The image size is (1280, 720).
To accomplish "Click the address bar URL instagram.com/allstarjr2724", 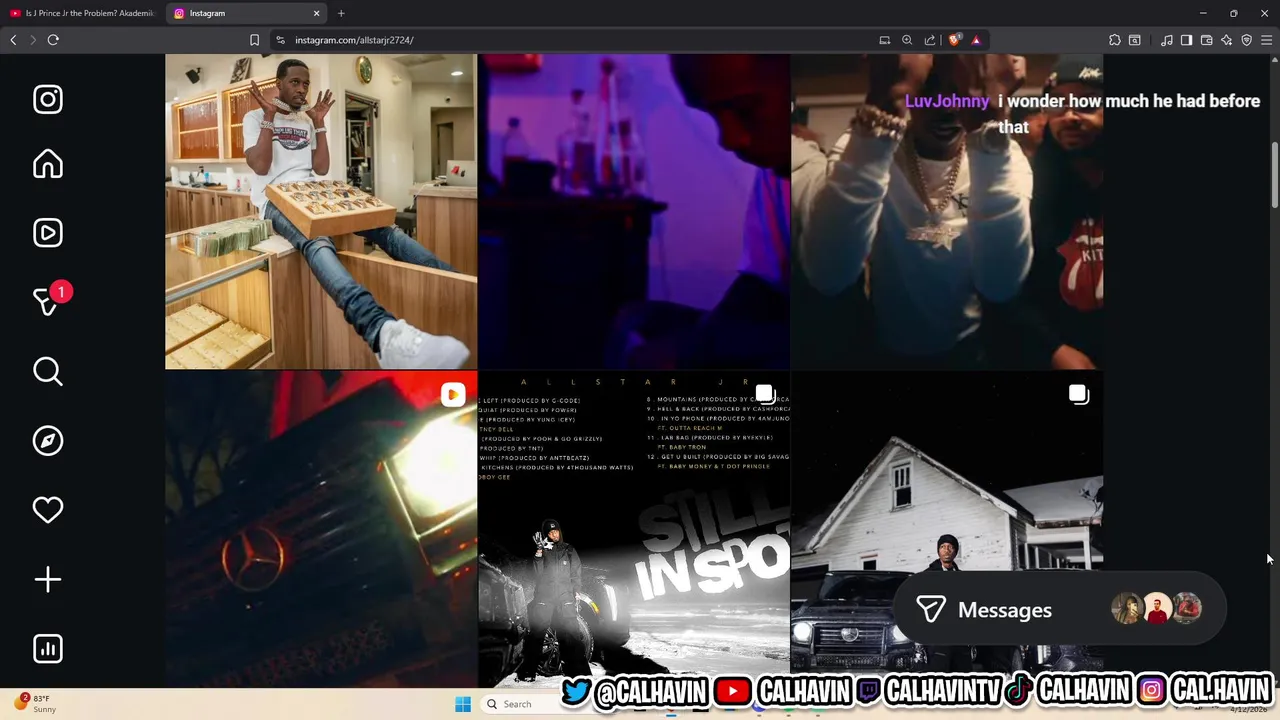I will (354, 40).
